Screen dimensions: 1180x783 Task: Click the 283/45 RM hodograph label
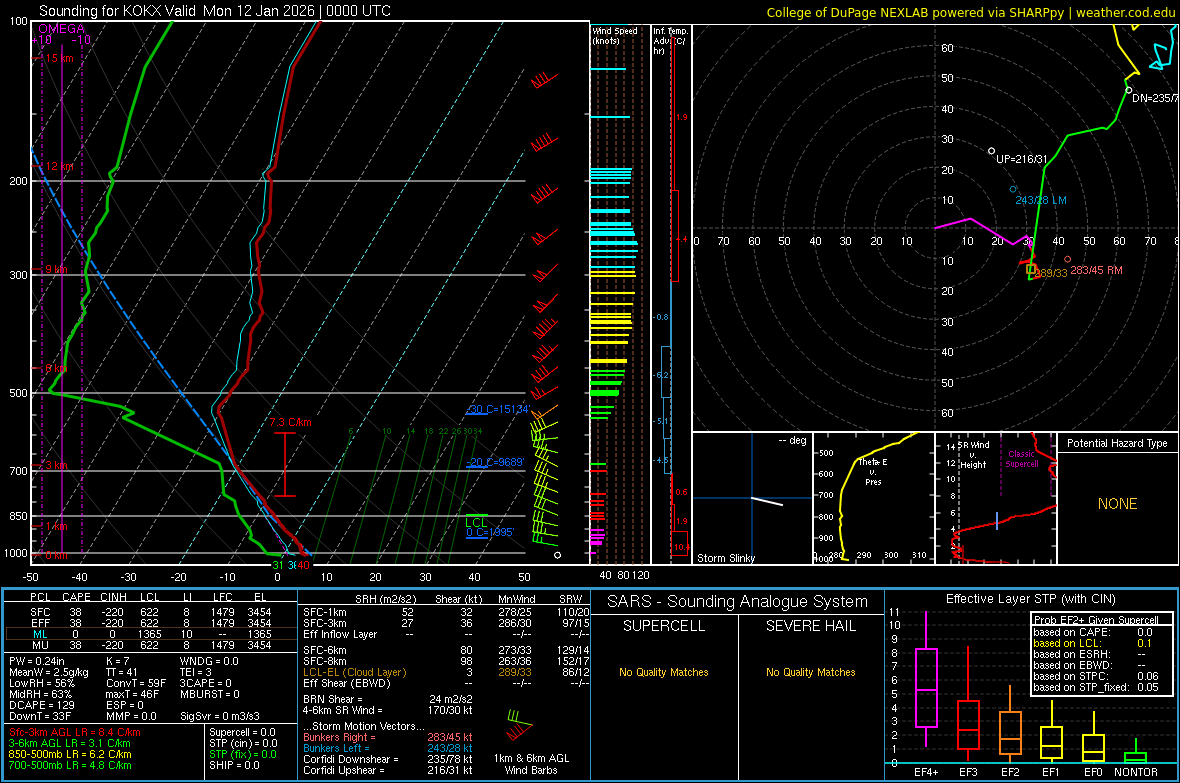(x=1096, y=270)
